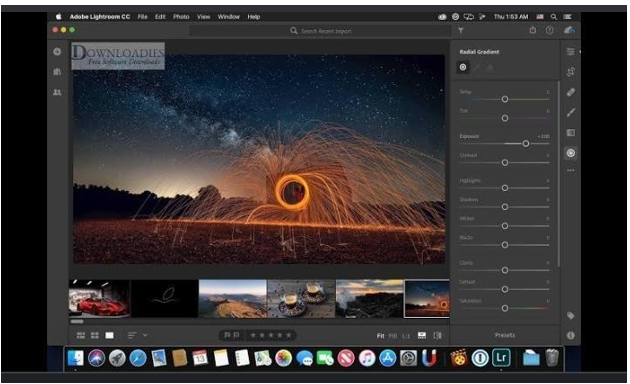Open the help question mark icon
Viewport: 630px width, 384px height.
point(550,30)
